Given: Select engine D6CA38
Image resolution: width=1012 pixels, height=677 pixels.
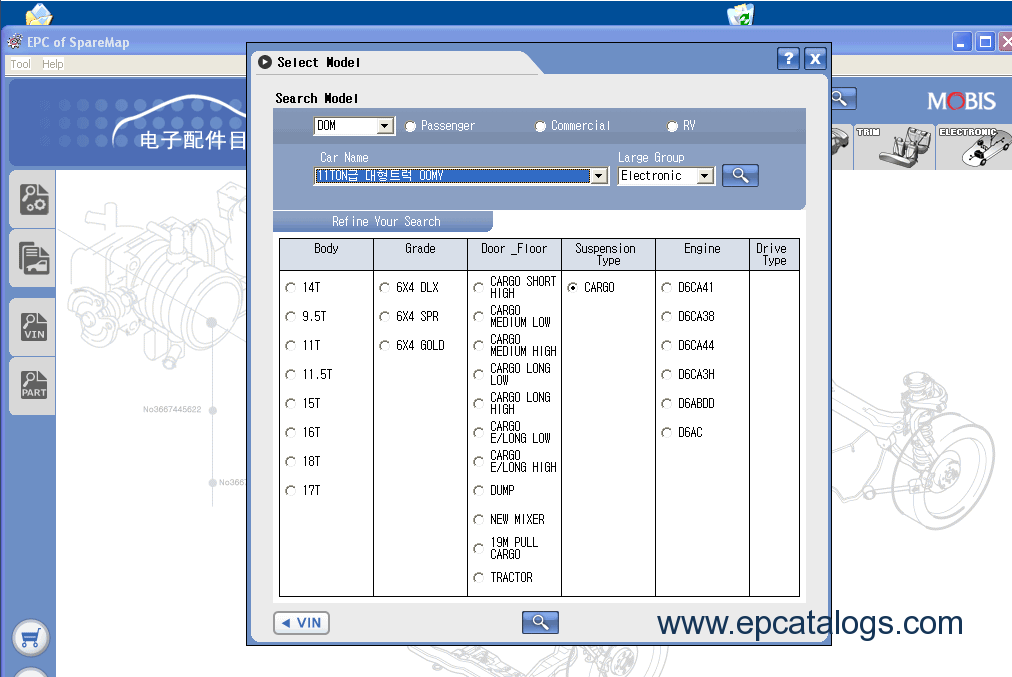Looking at the screenshot, I should [667, 316].
